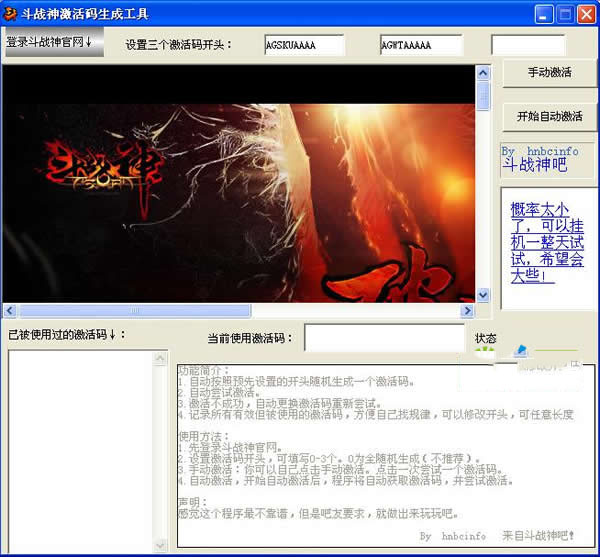600x557 pixels.
Task: Click the horizontal scrollbar left arrow
Action: pyautogui.click(x=9, y=311)
